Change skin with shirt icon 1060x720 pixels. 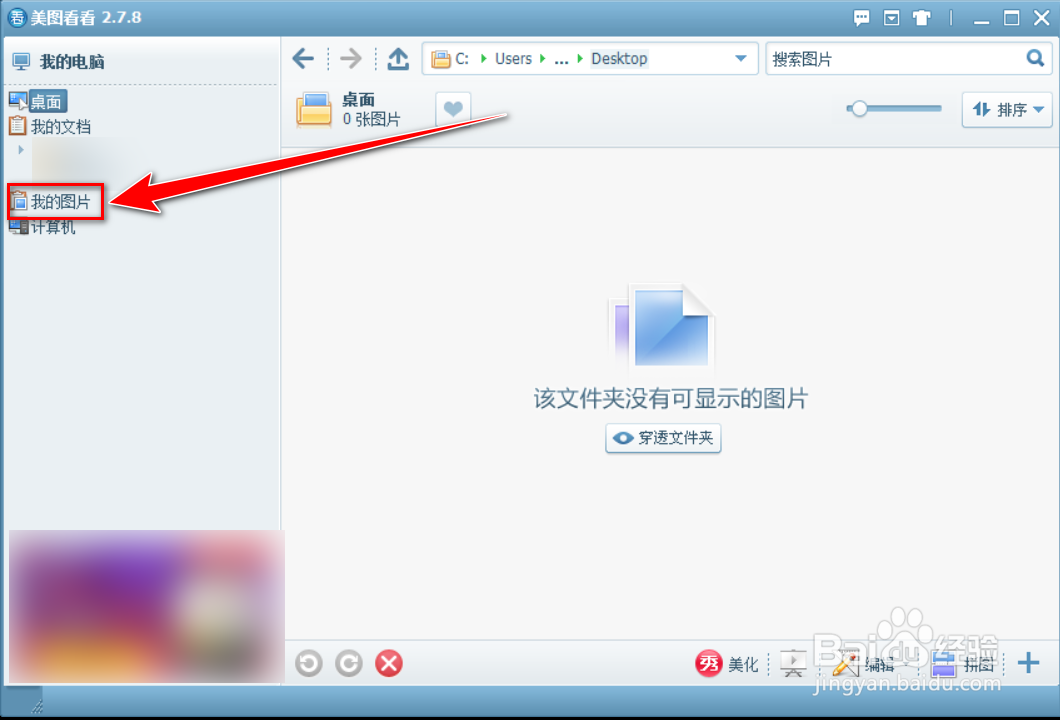click(x=921, y=18)
